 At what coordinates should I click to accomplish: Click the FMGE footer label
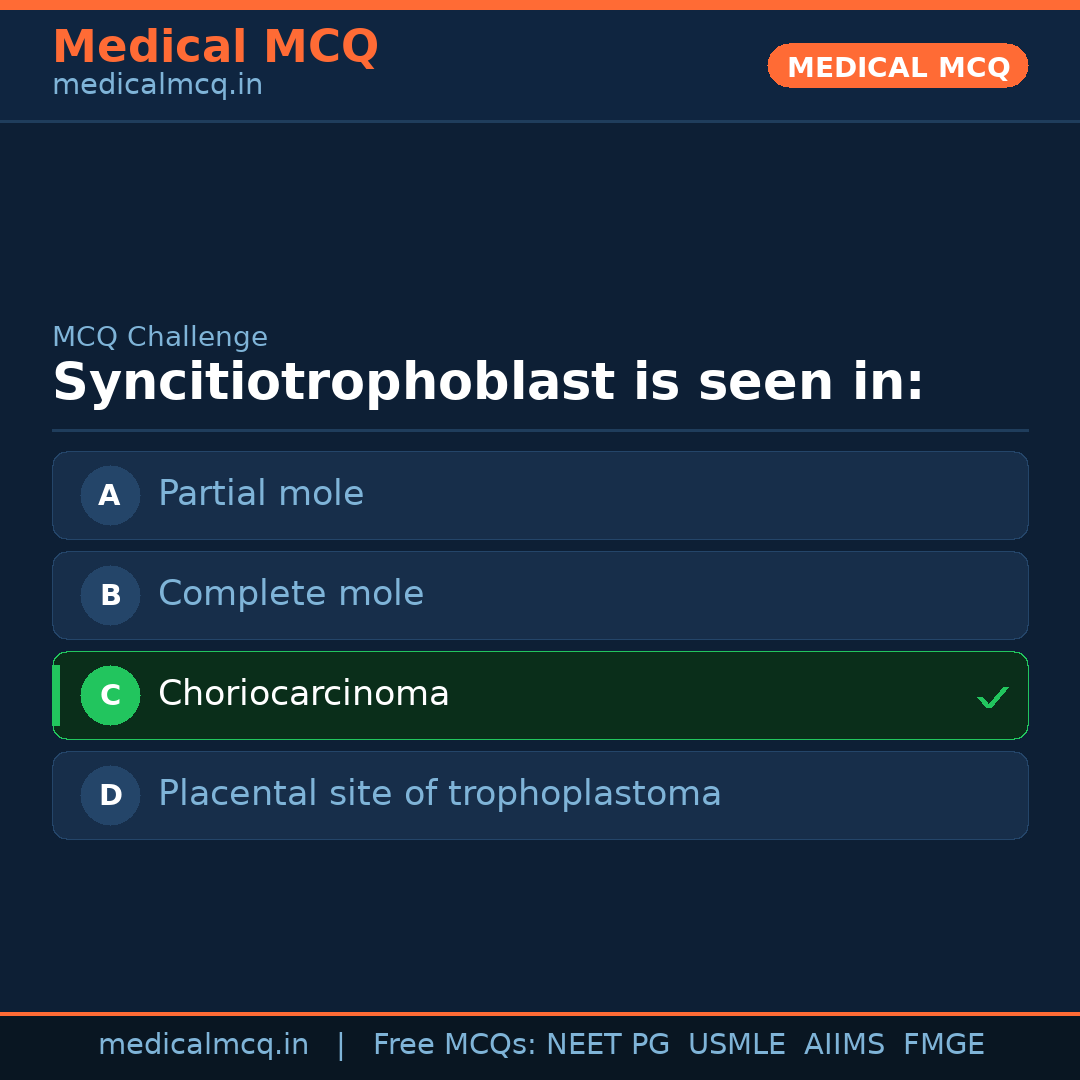(x=944, y=1045)
